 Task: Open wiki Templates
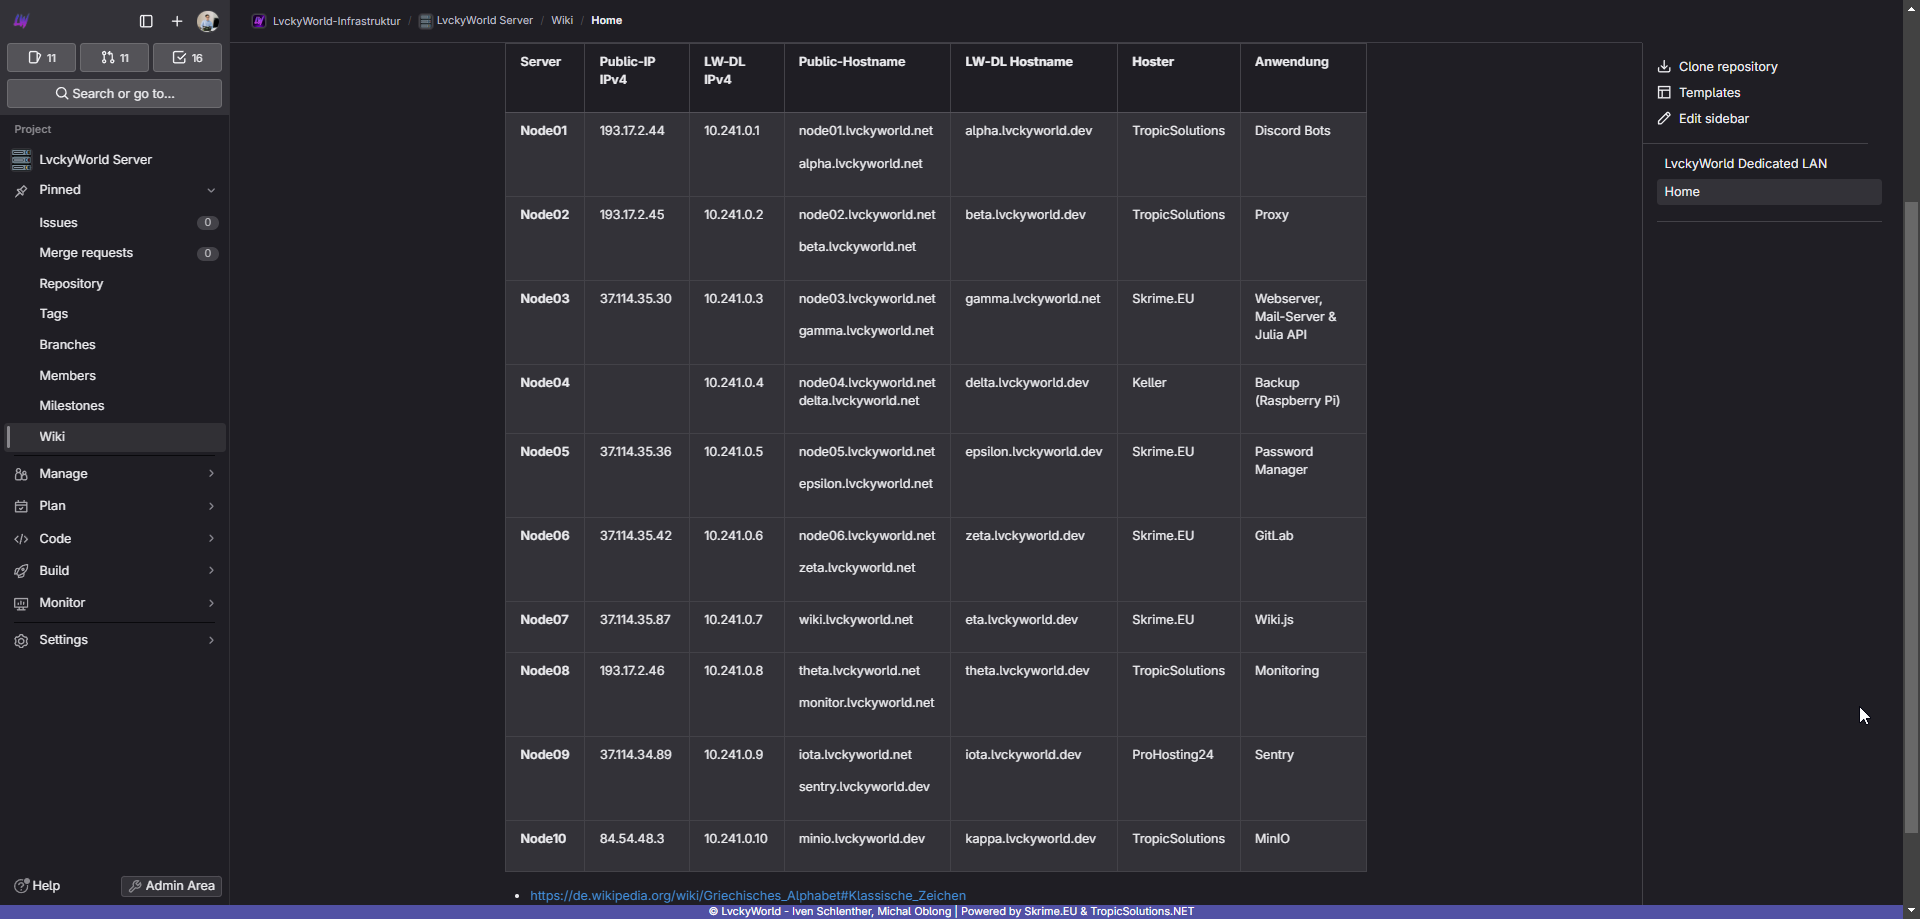click(1709, 93)
